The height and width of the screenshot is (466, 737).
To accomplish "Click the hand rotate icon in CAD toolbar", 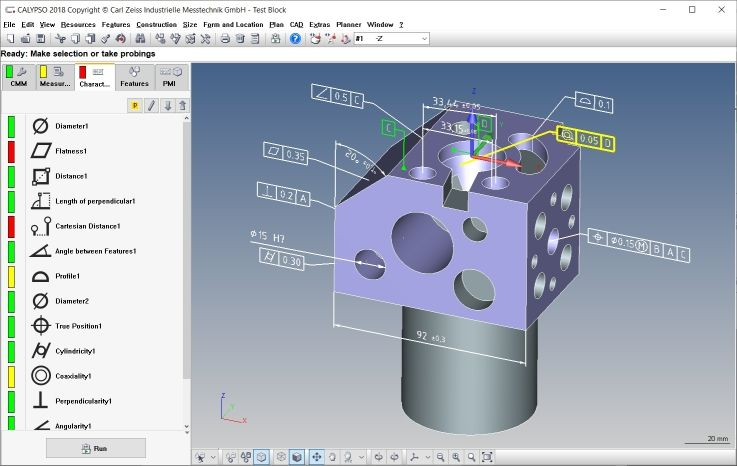I will click(332, 457).
